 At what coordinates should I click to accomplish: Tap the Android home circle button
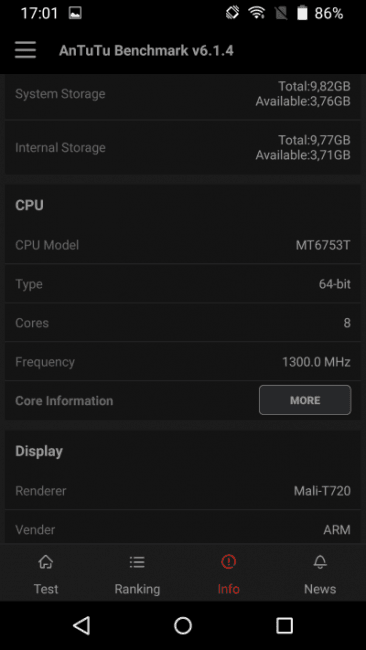pyautogui.click(x=183, y=626)
